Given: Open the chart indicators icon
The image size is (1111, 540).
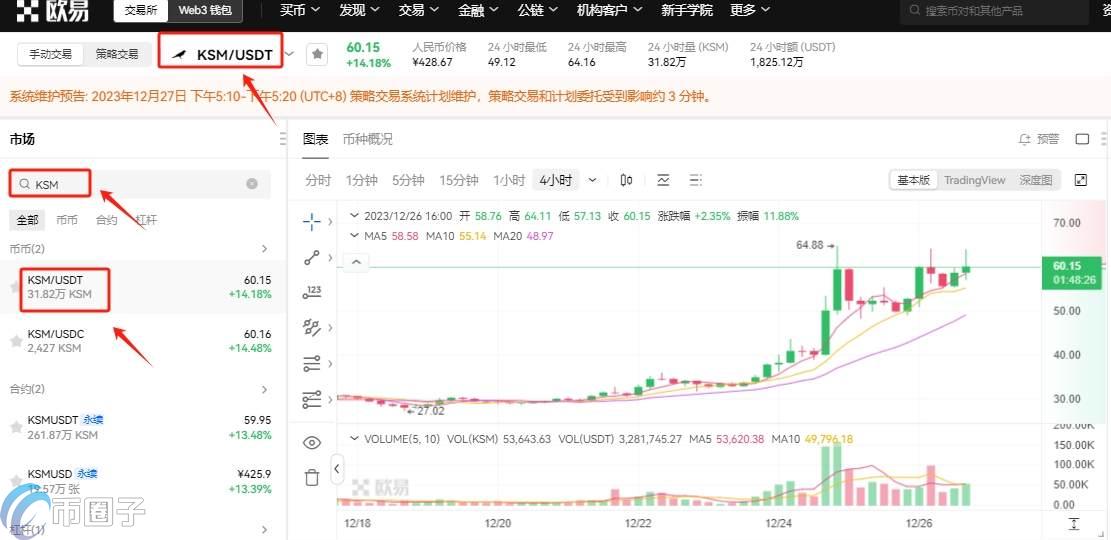Looking at the screenshot, I should coord(663,180).
